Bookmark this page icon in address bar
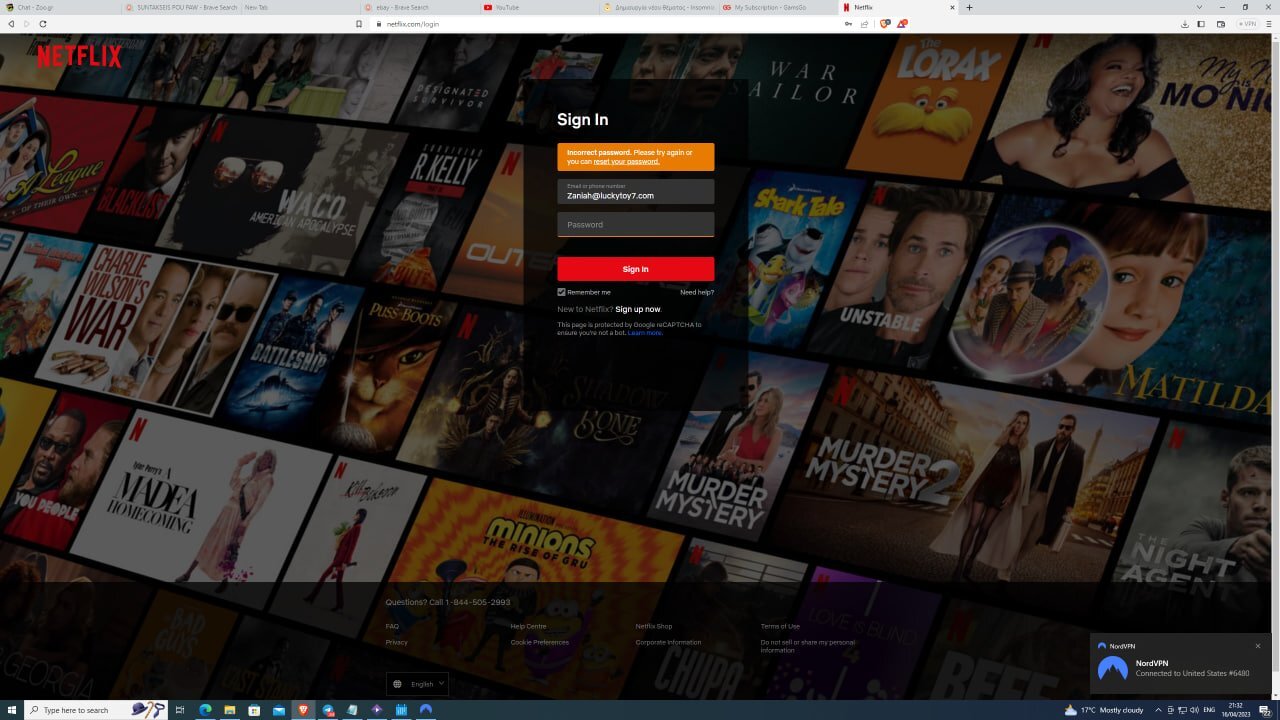This screenshot has height=720, width=1280. [359, 23]
